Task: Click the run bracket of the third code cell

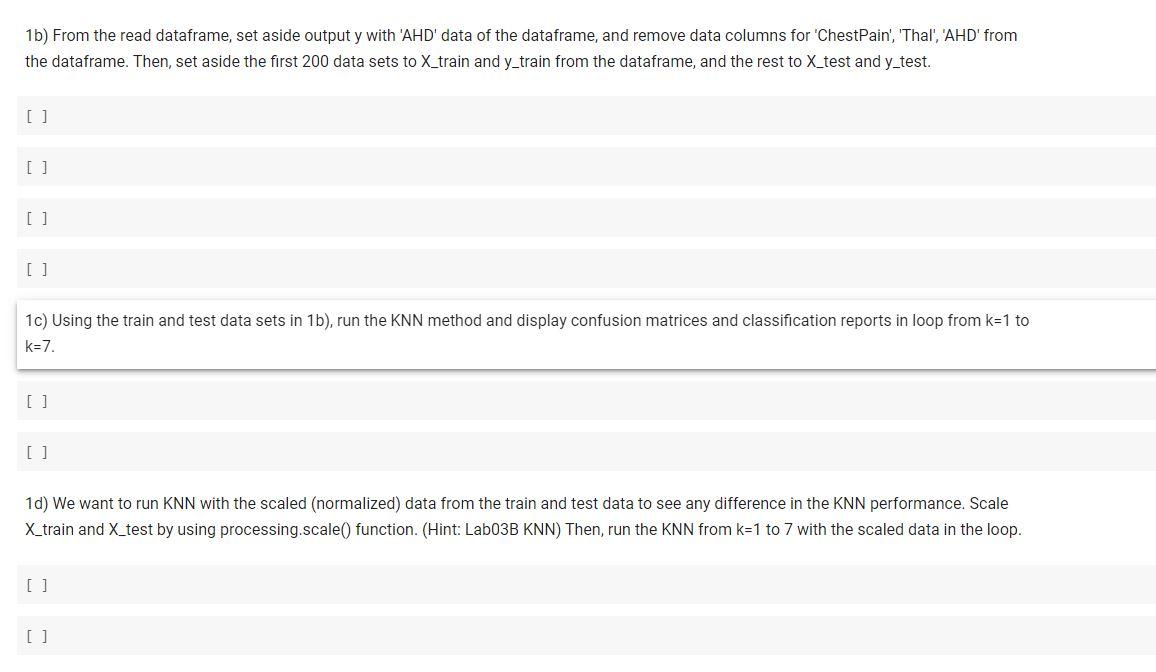Action: pyautogui.click(x=36, y=218)
